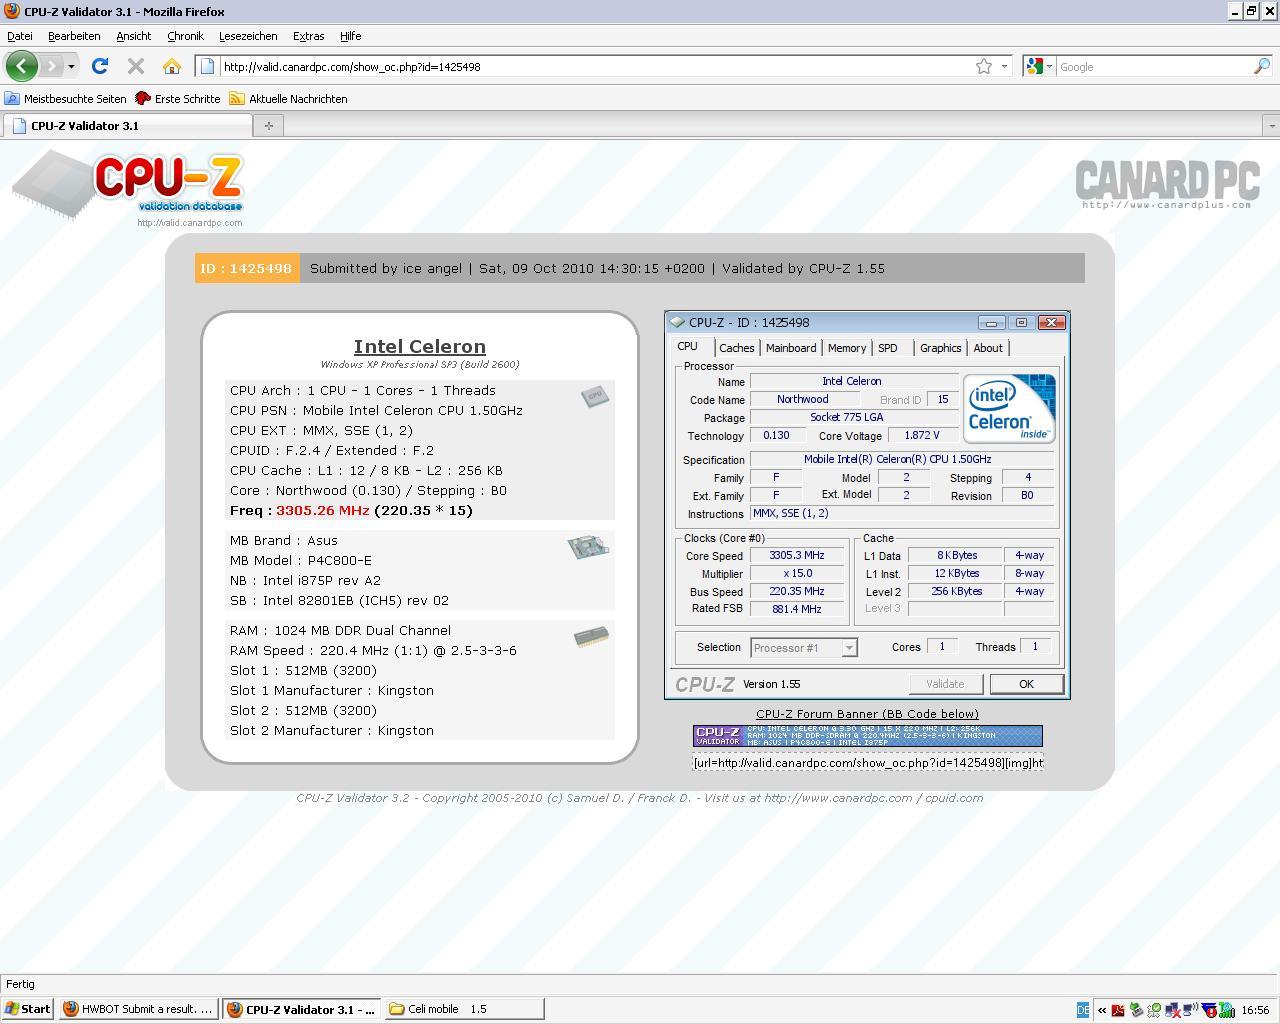Viewport: 1280px width, 1024px height.
Task: Click the safely remove hardware tray icon
Action: (x=1137, y=1010)
